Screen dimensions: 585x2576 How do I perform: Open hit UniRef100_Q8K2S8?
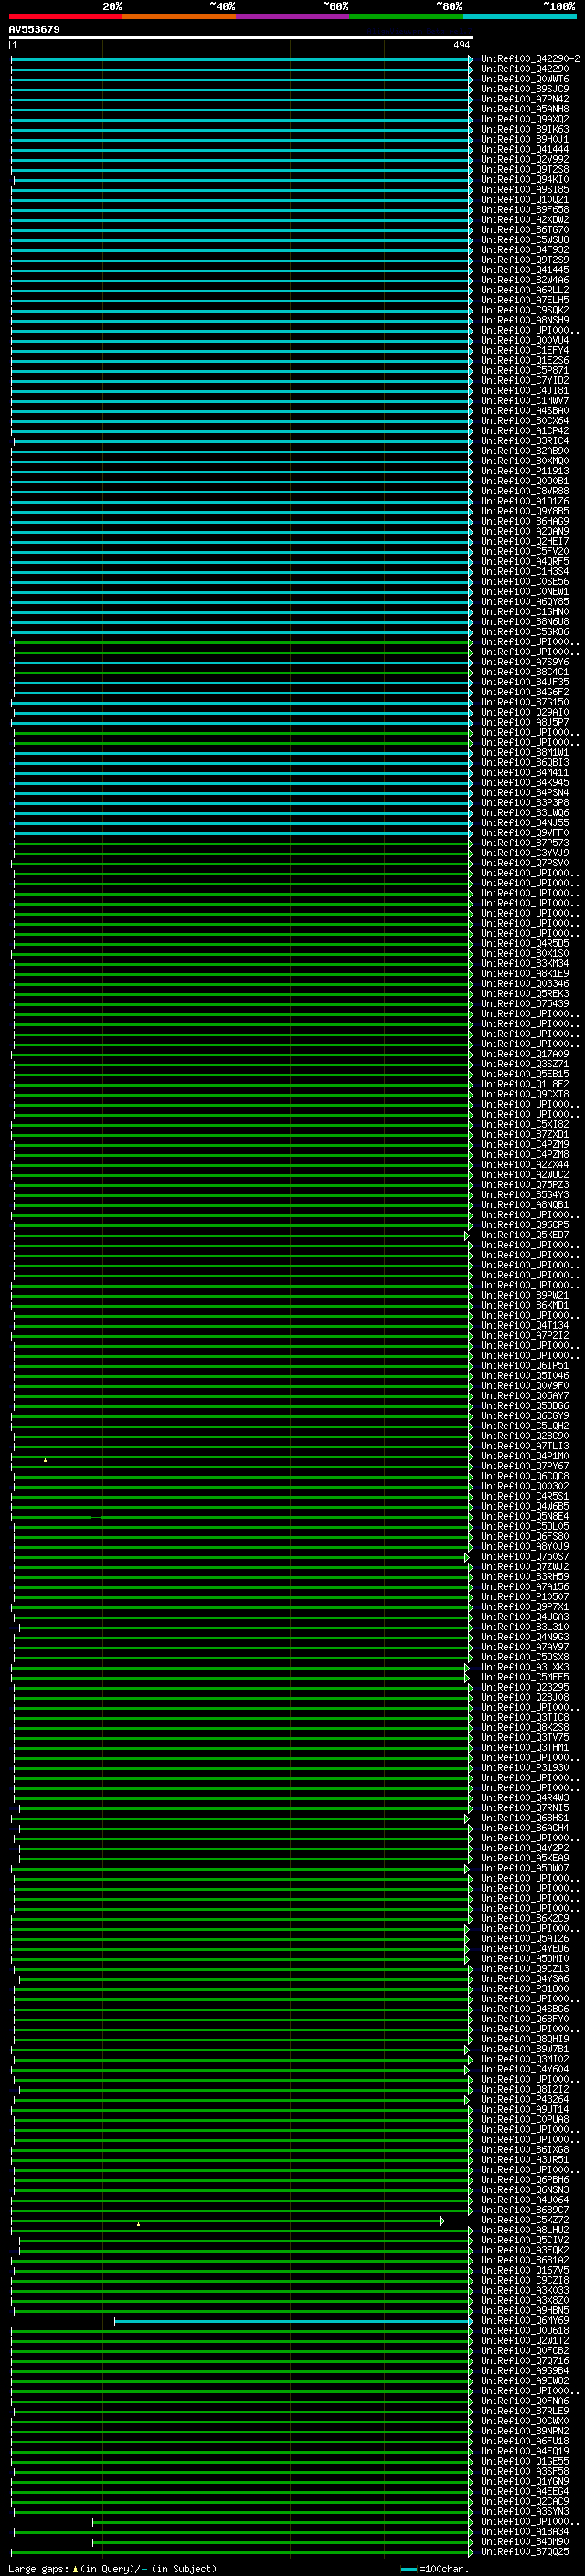point(525,1728)
